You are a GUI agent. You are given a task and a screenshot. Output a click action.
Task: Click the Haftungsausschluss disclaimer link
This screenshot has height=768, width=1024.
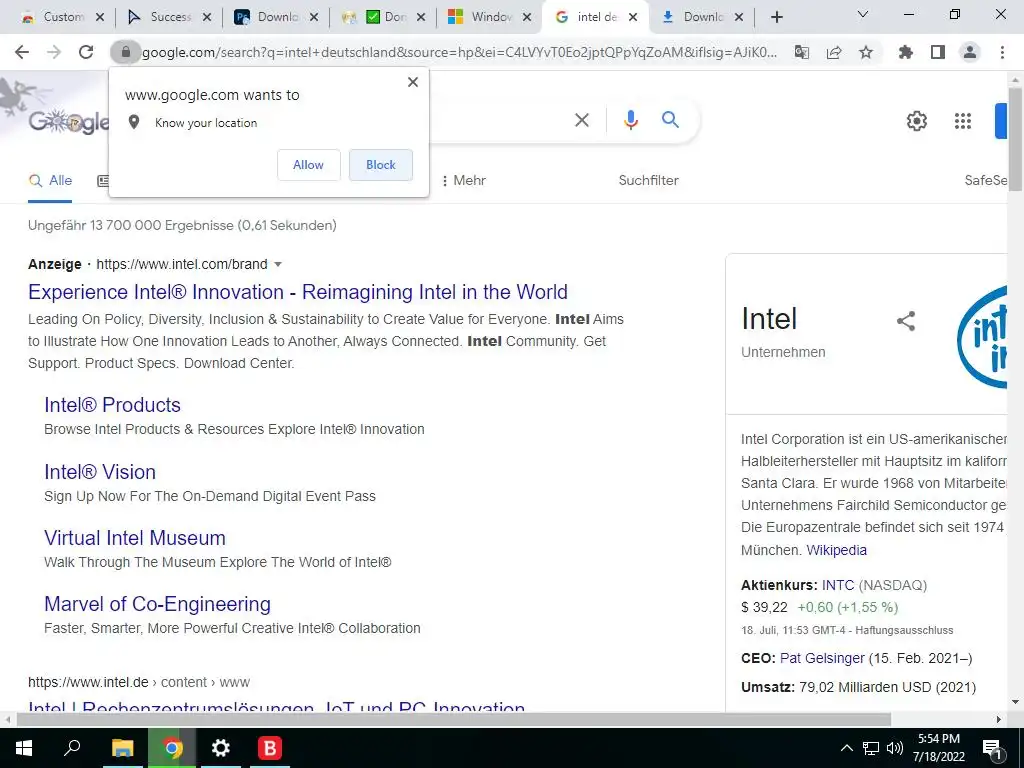click(904, 630)
